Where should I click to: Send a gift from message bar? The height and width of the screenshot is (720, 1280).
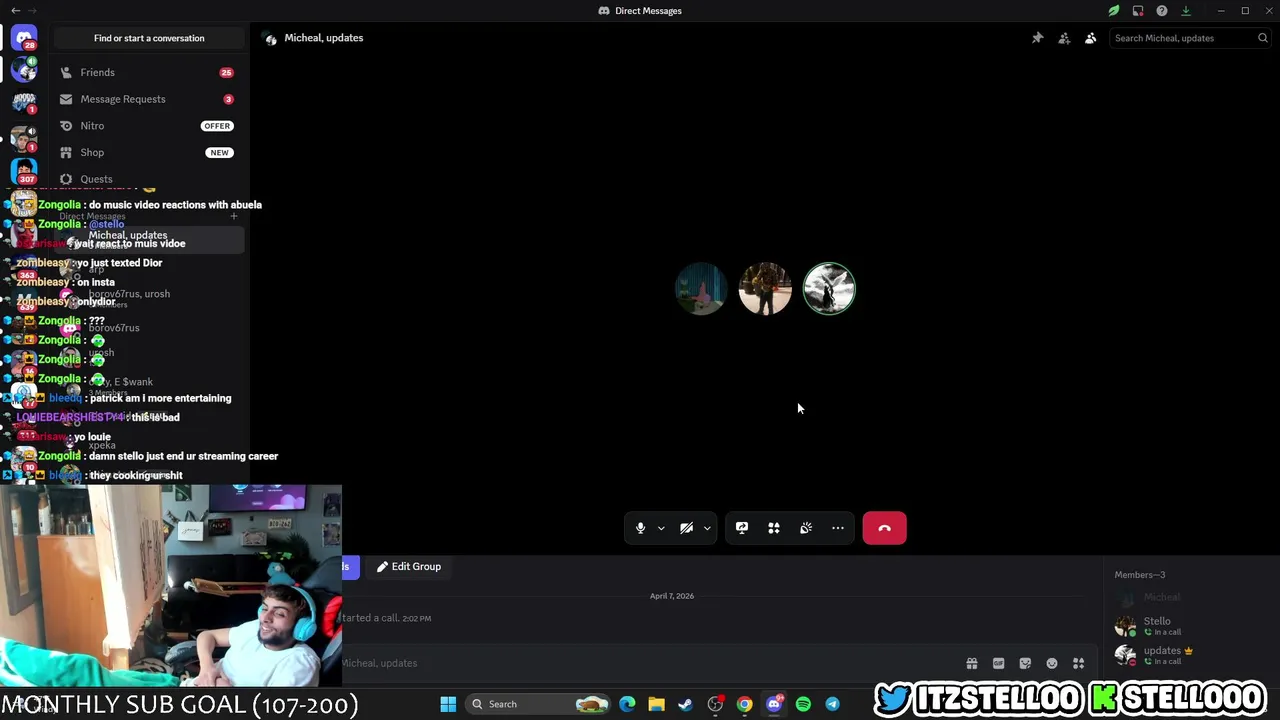click(x=971, y=663)
